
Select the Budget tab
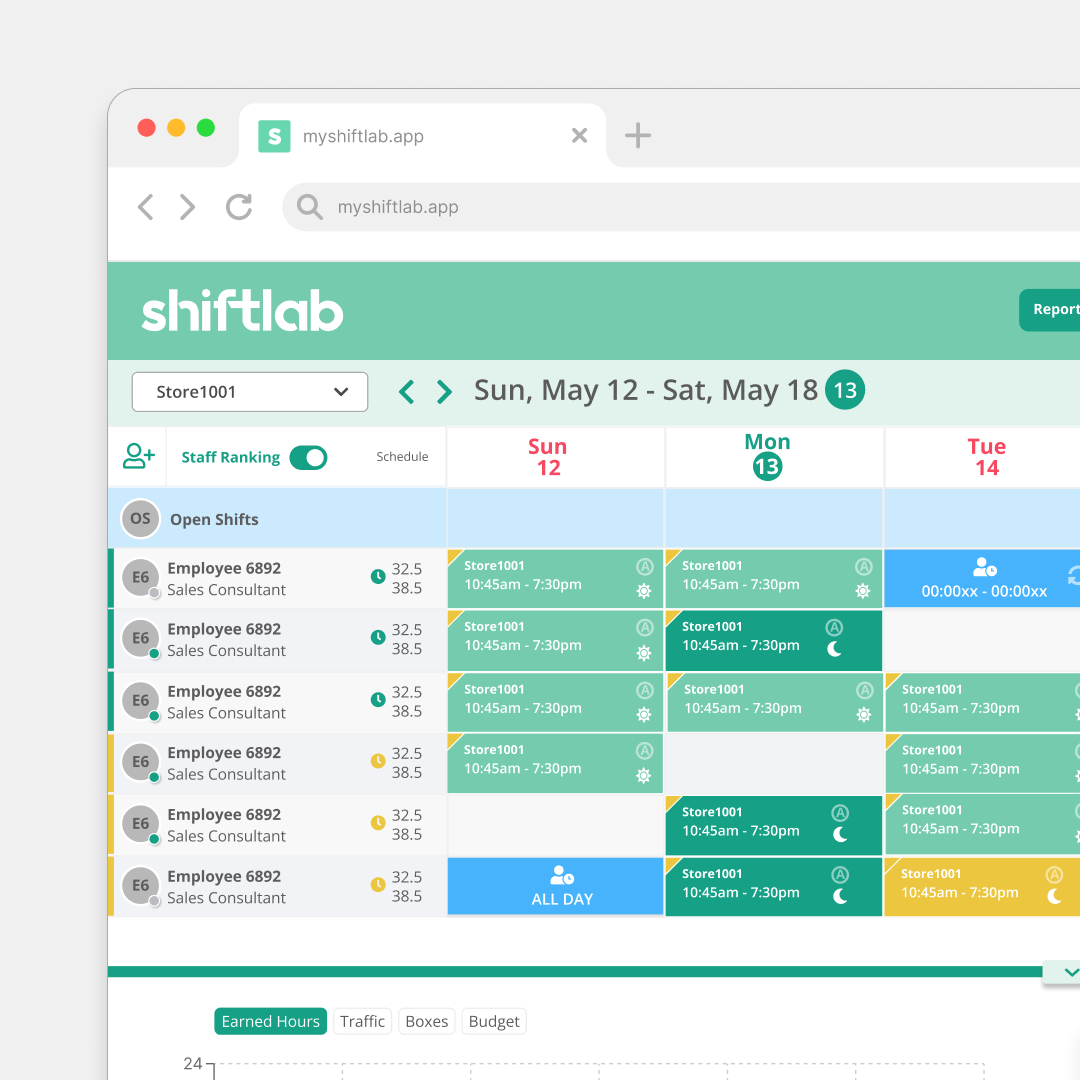tap(494, 1021)
